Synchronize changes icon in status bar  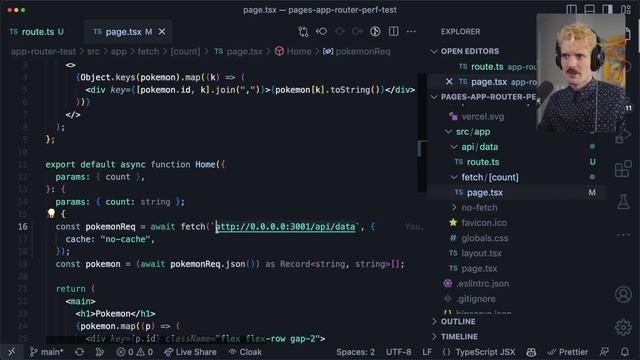[80, 352]
